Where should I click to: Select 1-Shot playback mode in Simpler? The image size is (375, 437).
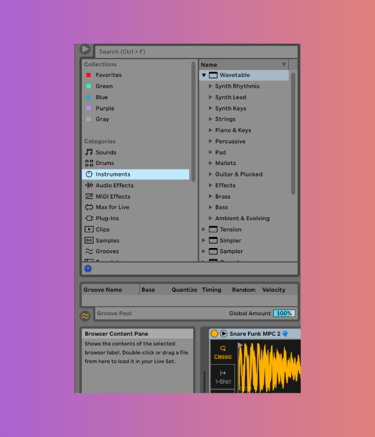click(223, 377)
